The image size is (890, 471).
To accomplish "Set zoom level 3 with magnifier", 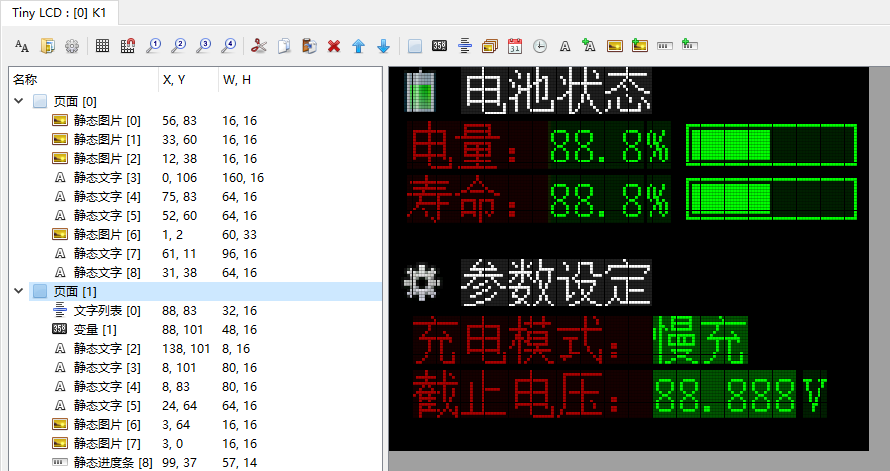I will click(203, 46).
